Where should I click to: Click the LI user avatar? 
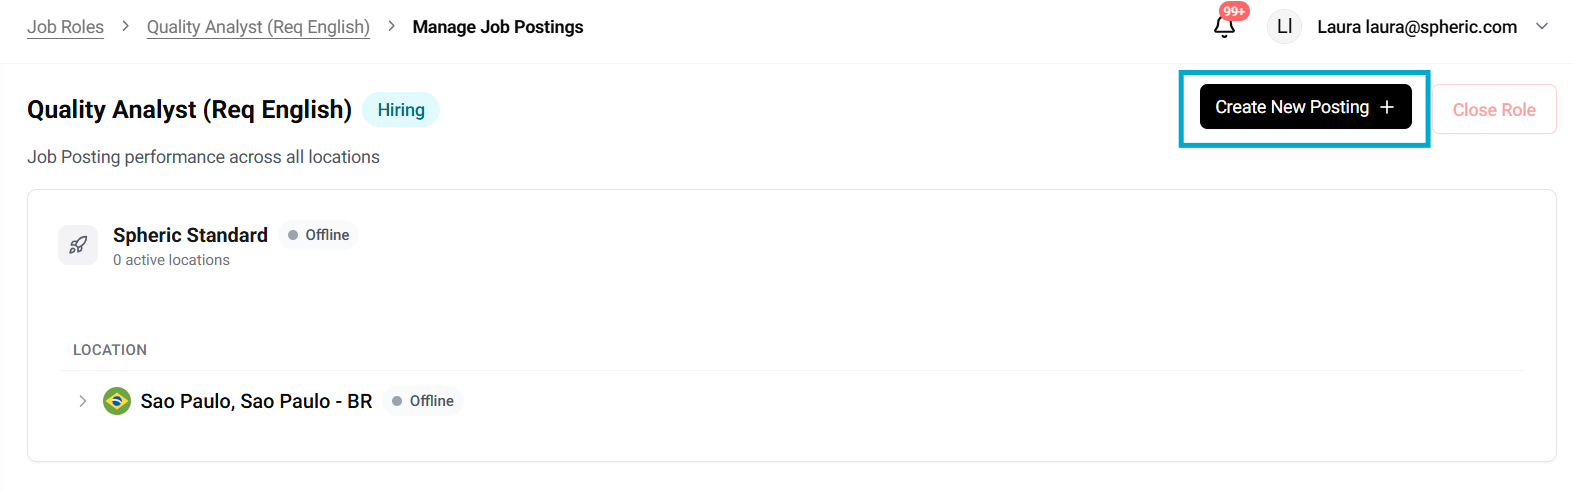[x=1284, y=27]
